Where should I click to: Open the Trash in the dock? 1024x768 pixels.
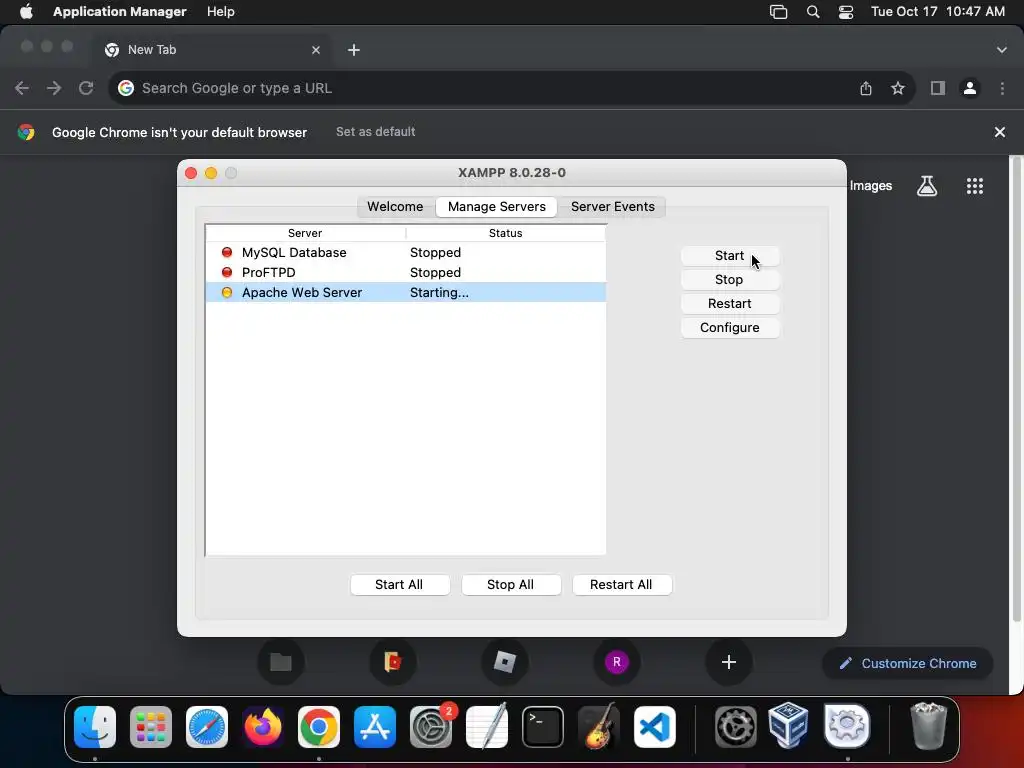click(928, 726)
